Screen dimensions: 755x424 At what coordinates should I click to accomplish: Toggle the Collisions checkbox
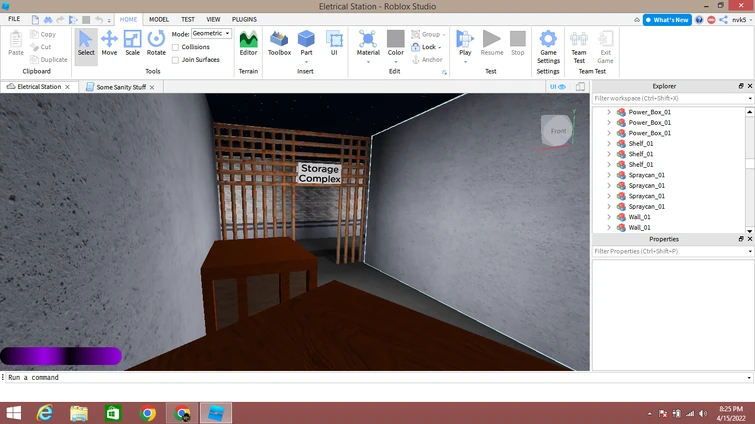click(175, 47)
